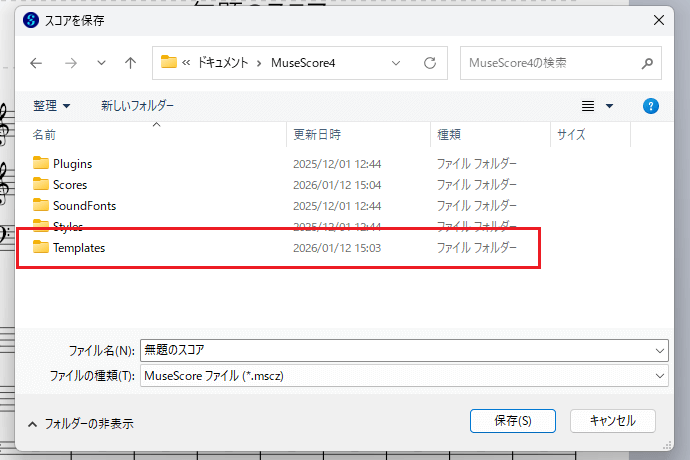Click 新しいフォルダー to create folder

[137, 105]
